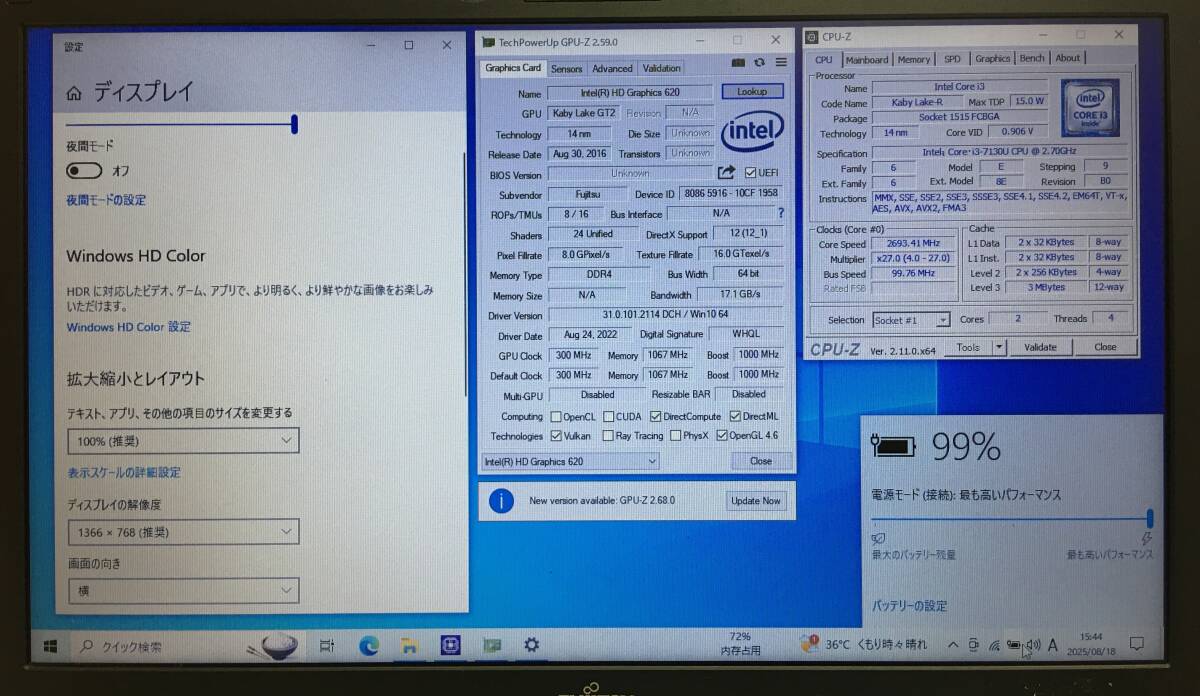Click the Settings gear icon on the taskbar

pyautogui.click(x=532, y=646)
